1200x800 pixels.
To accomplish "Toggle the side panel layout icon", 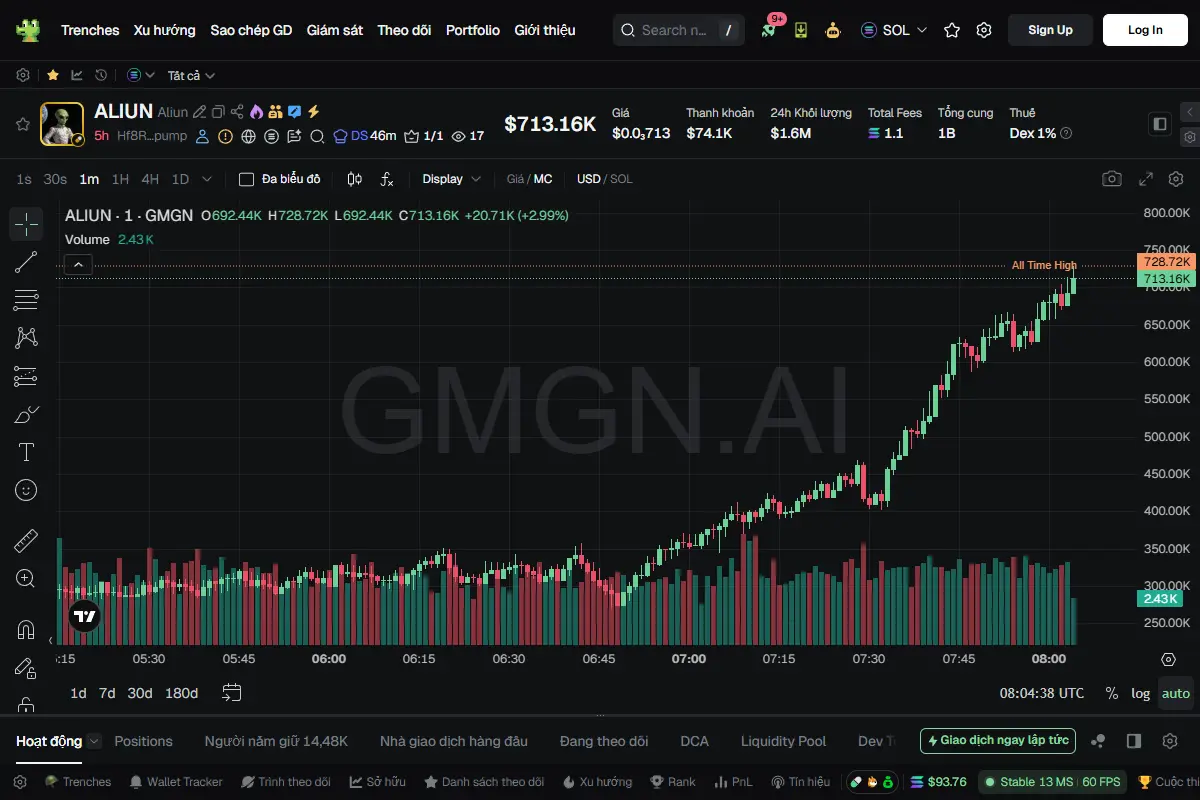I will (1160, 124).
